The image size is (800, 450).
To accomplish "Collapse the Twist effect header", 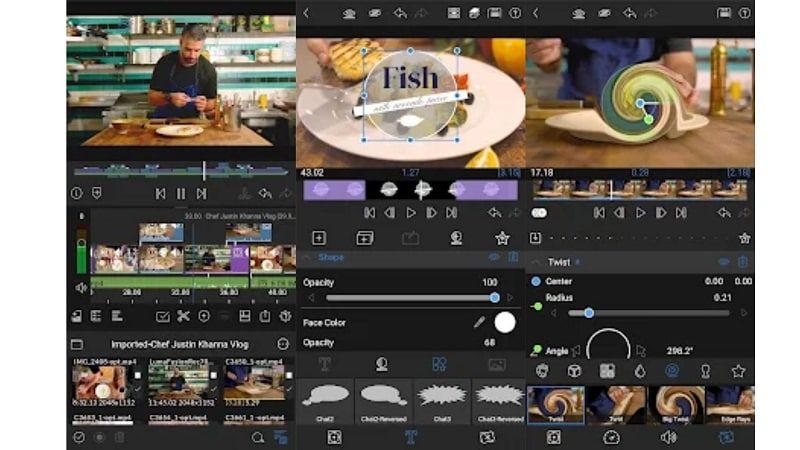I will tap(535, 262).
